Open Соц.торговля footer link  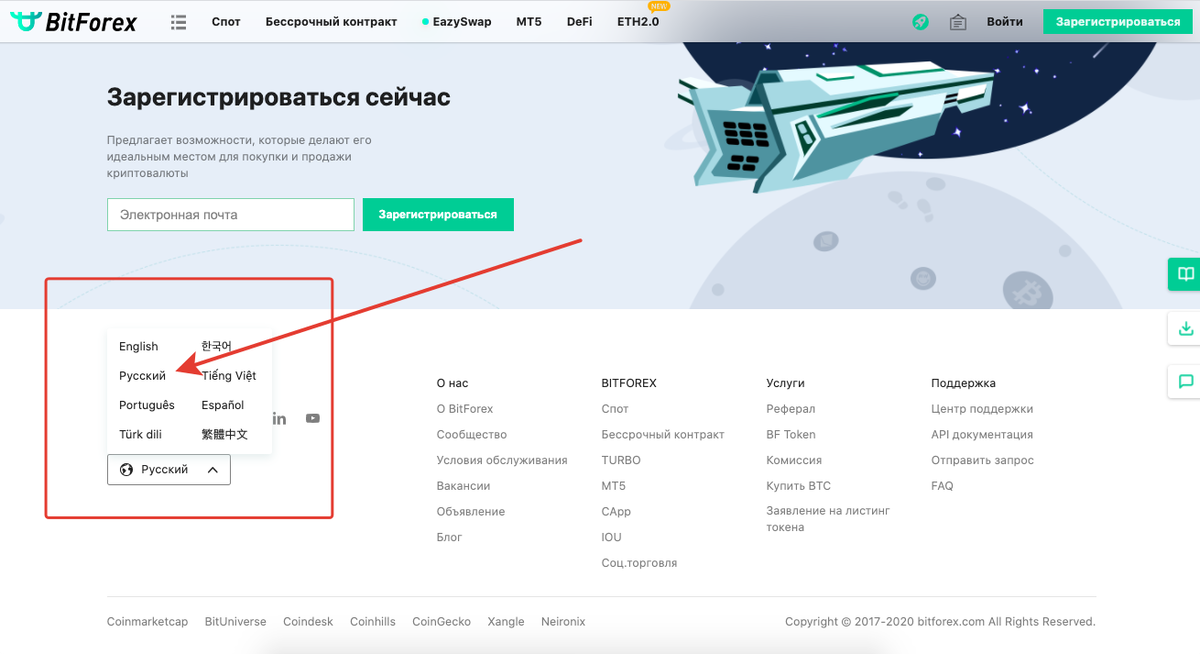click(x=639, y=563)
